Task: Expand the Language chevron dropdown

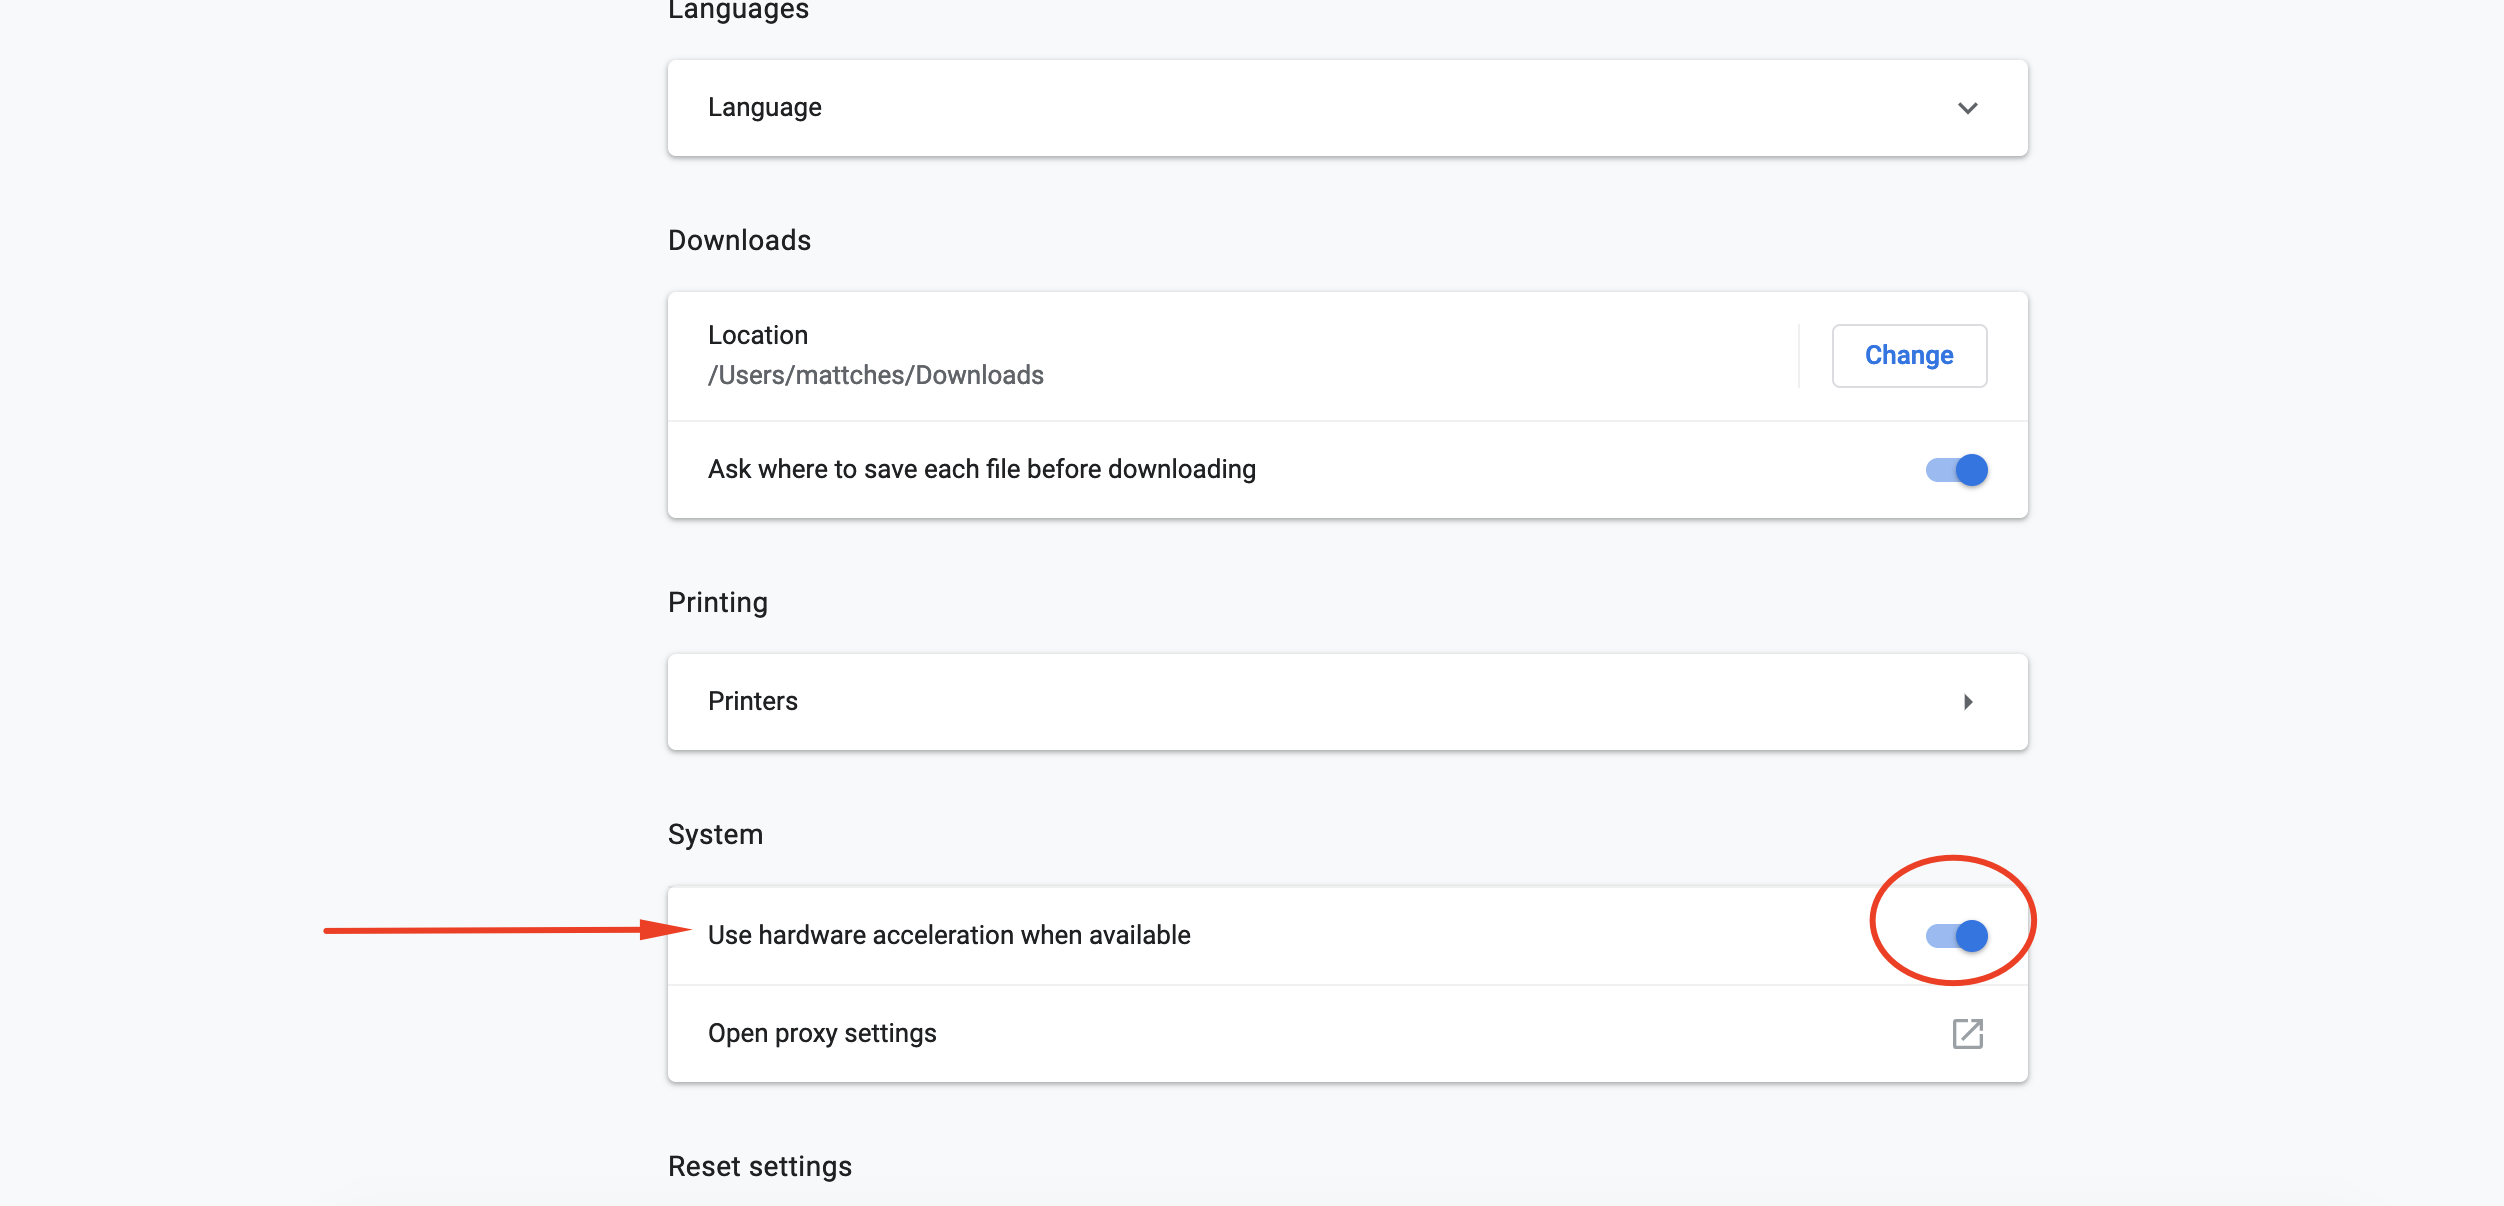Action: (x=1967, y=108)
